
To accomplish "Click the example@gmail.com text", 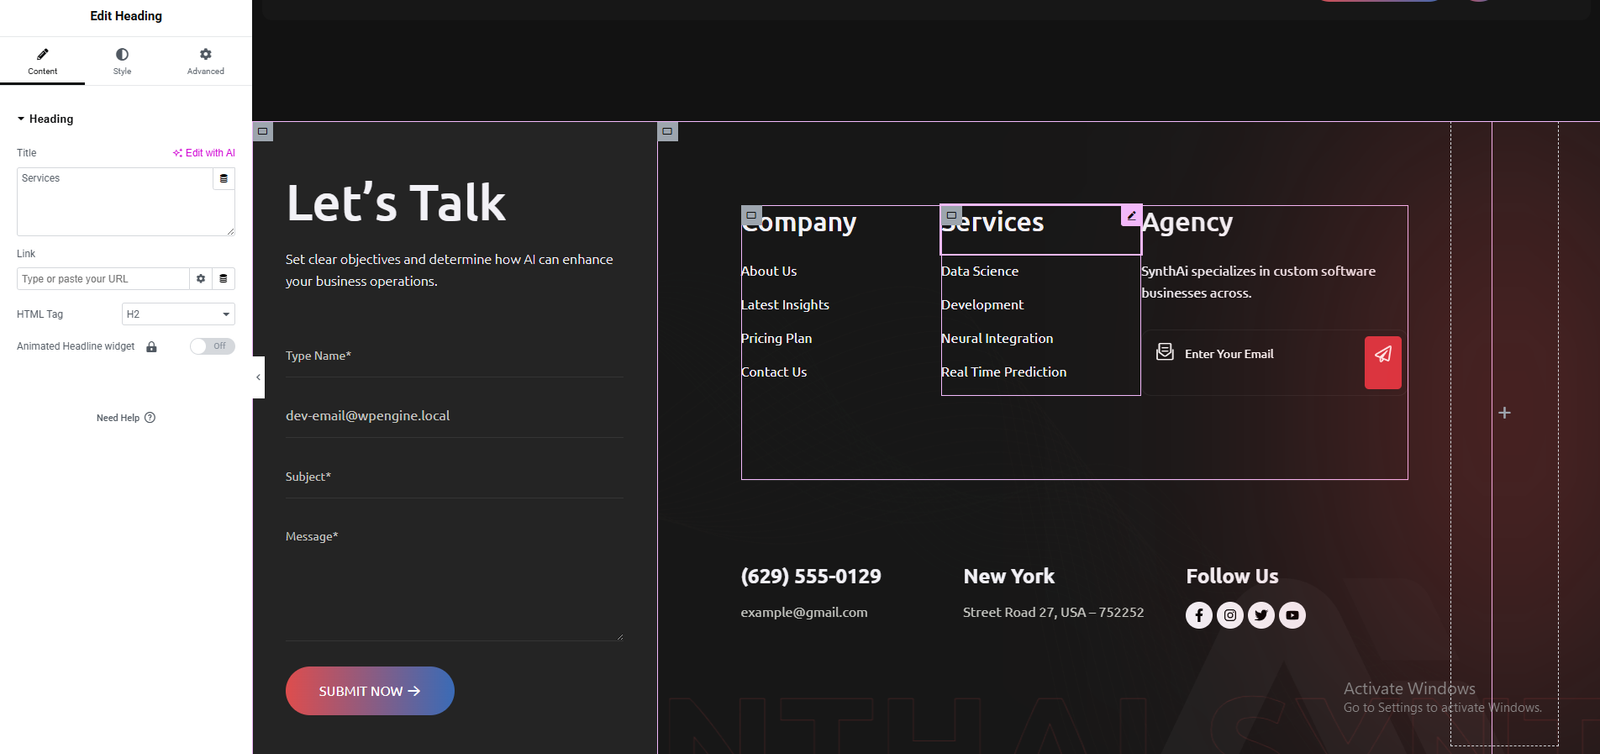I will coord(804,612).
